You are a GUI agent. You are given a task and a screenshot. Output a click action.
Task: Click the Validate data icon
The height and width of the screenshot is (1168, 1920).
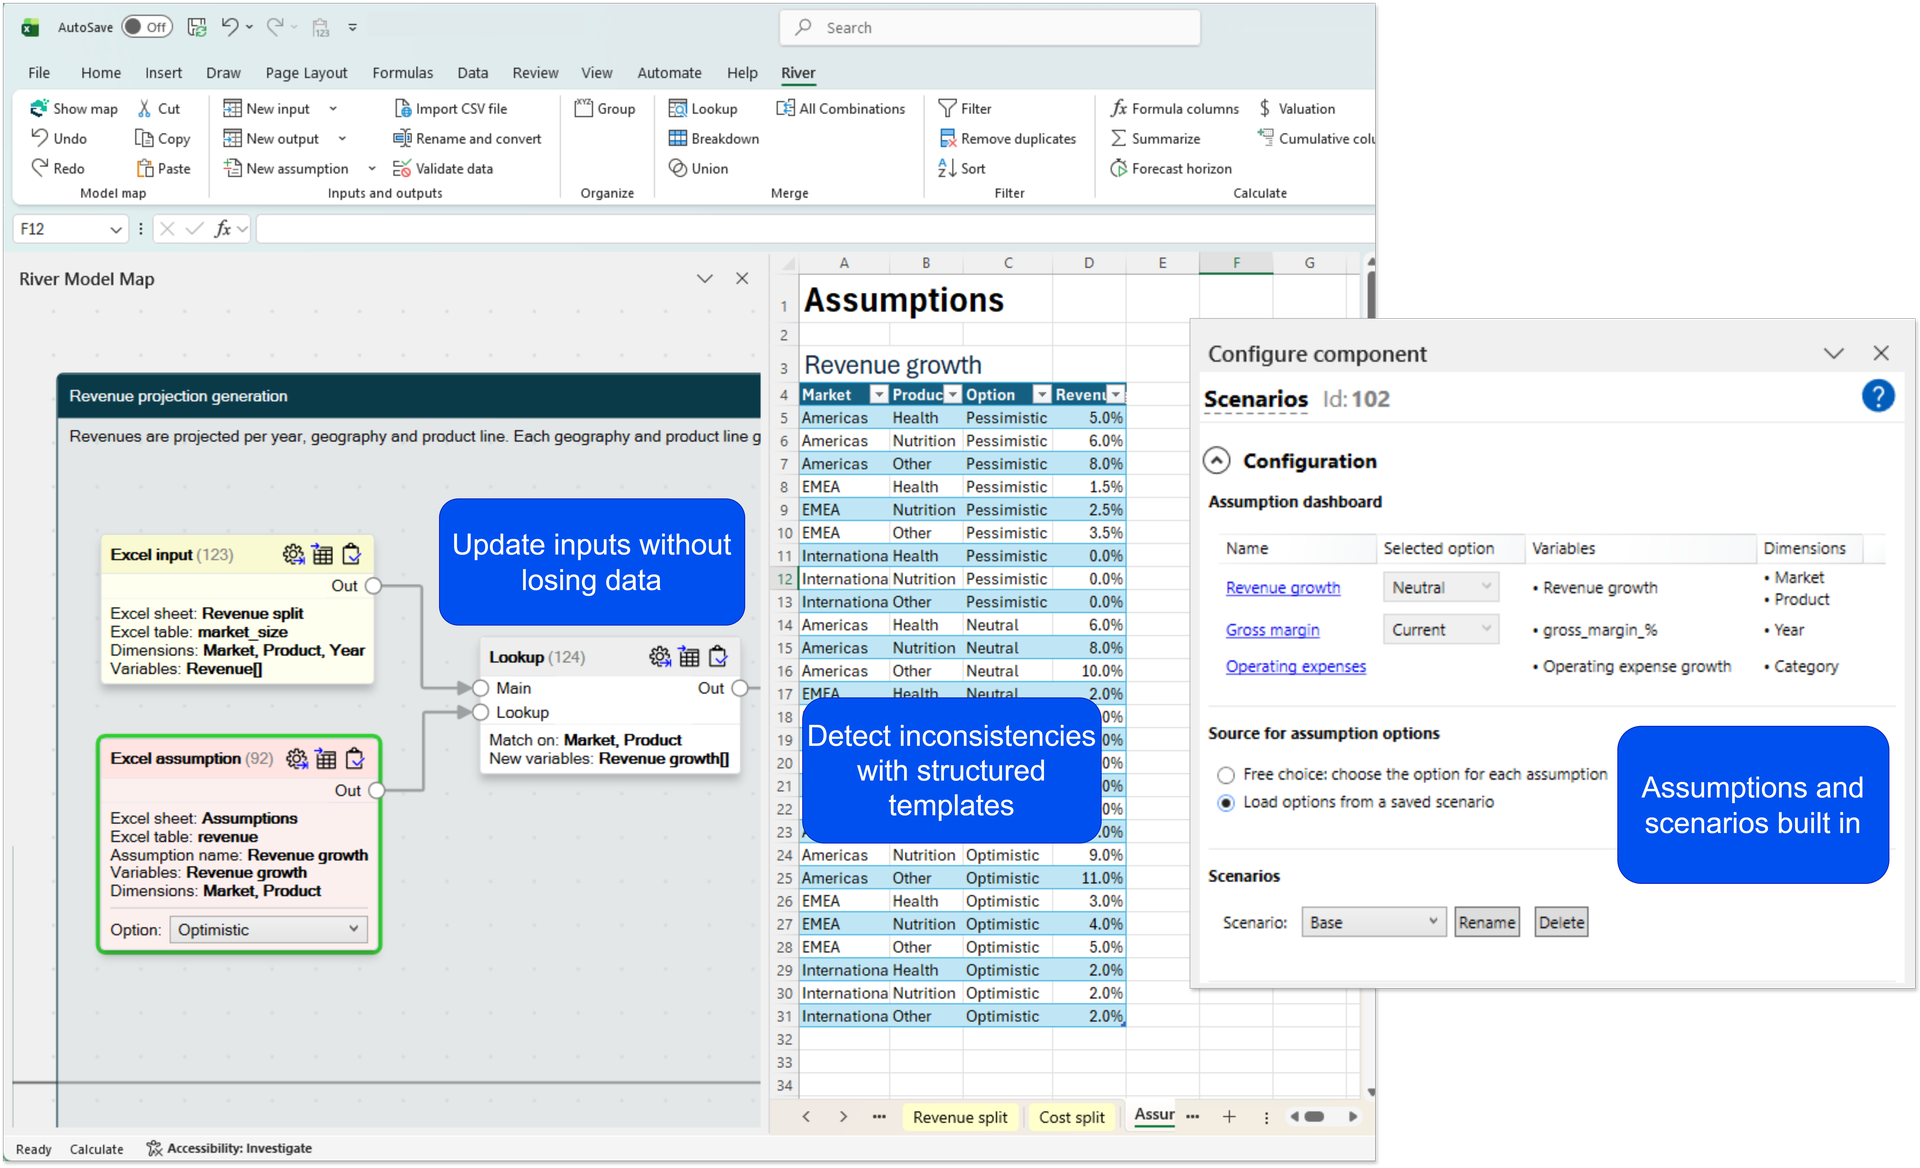click(x=402, y=168)
